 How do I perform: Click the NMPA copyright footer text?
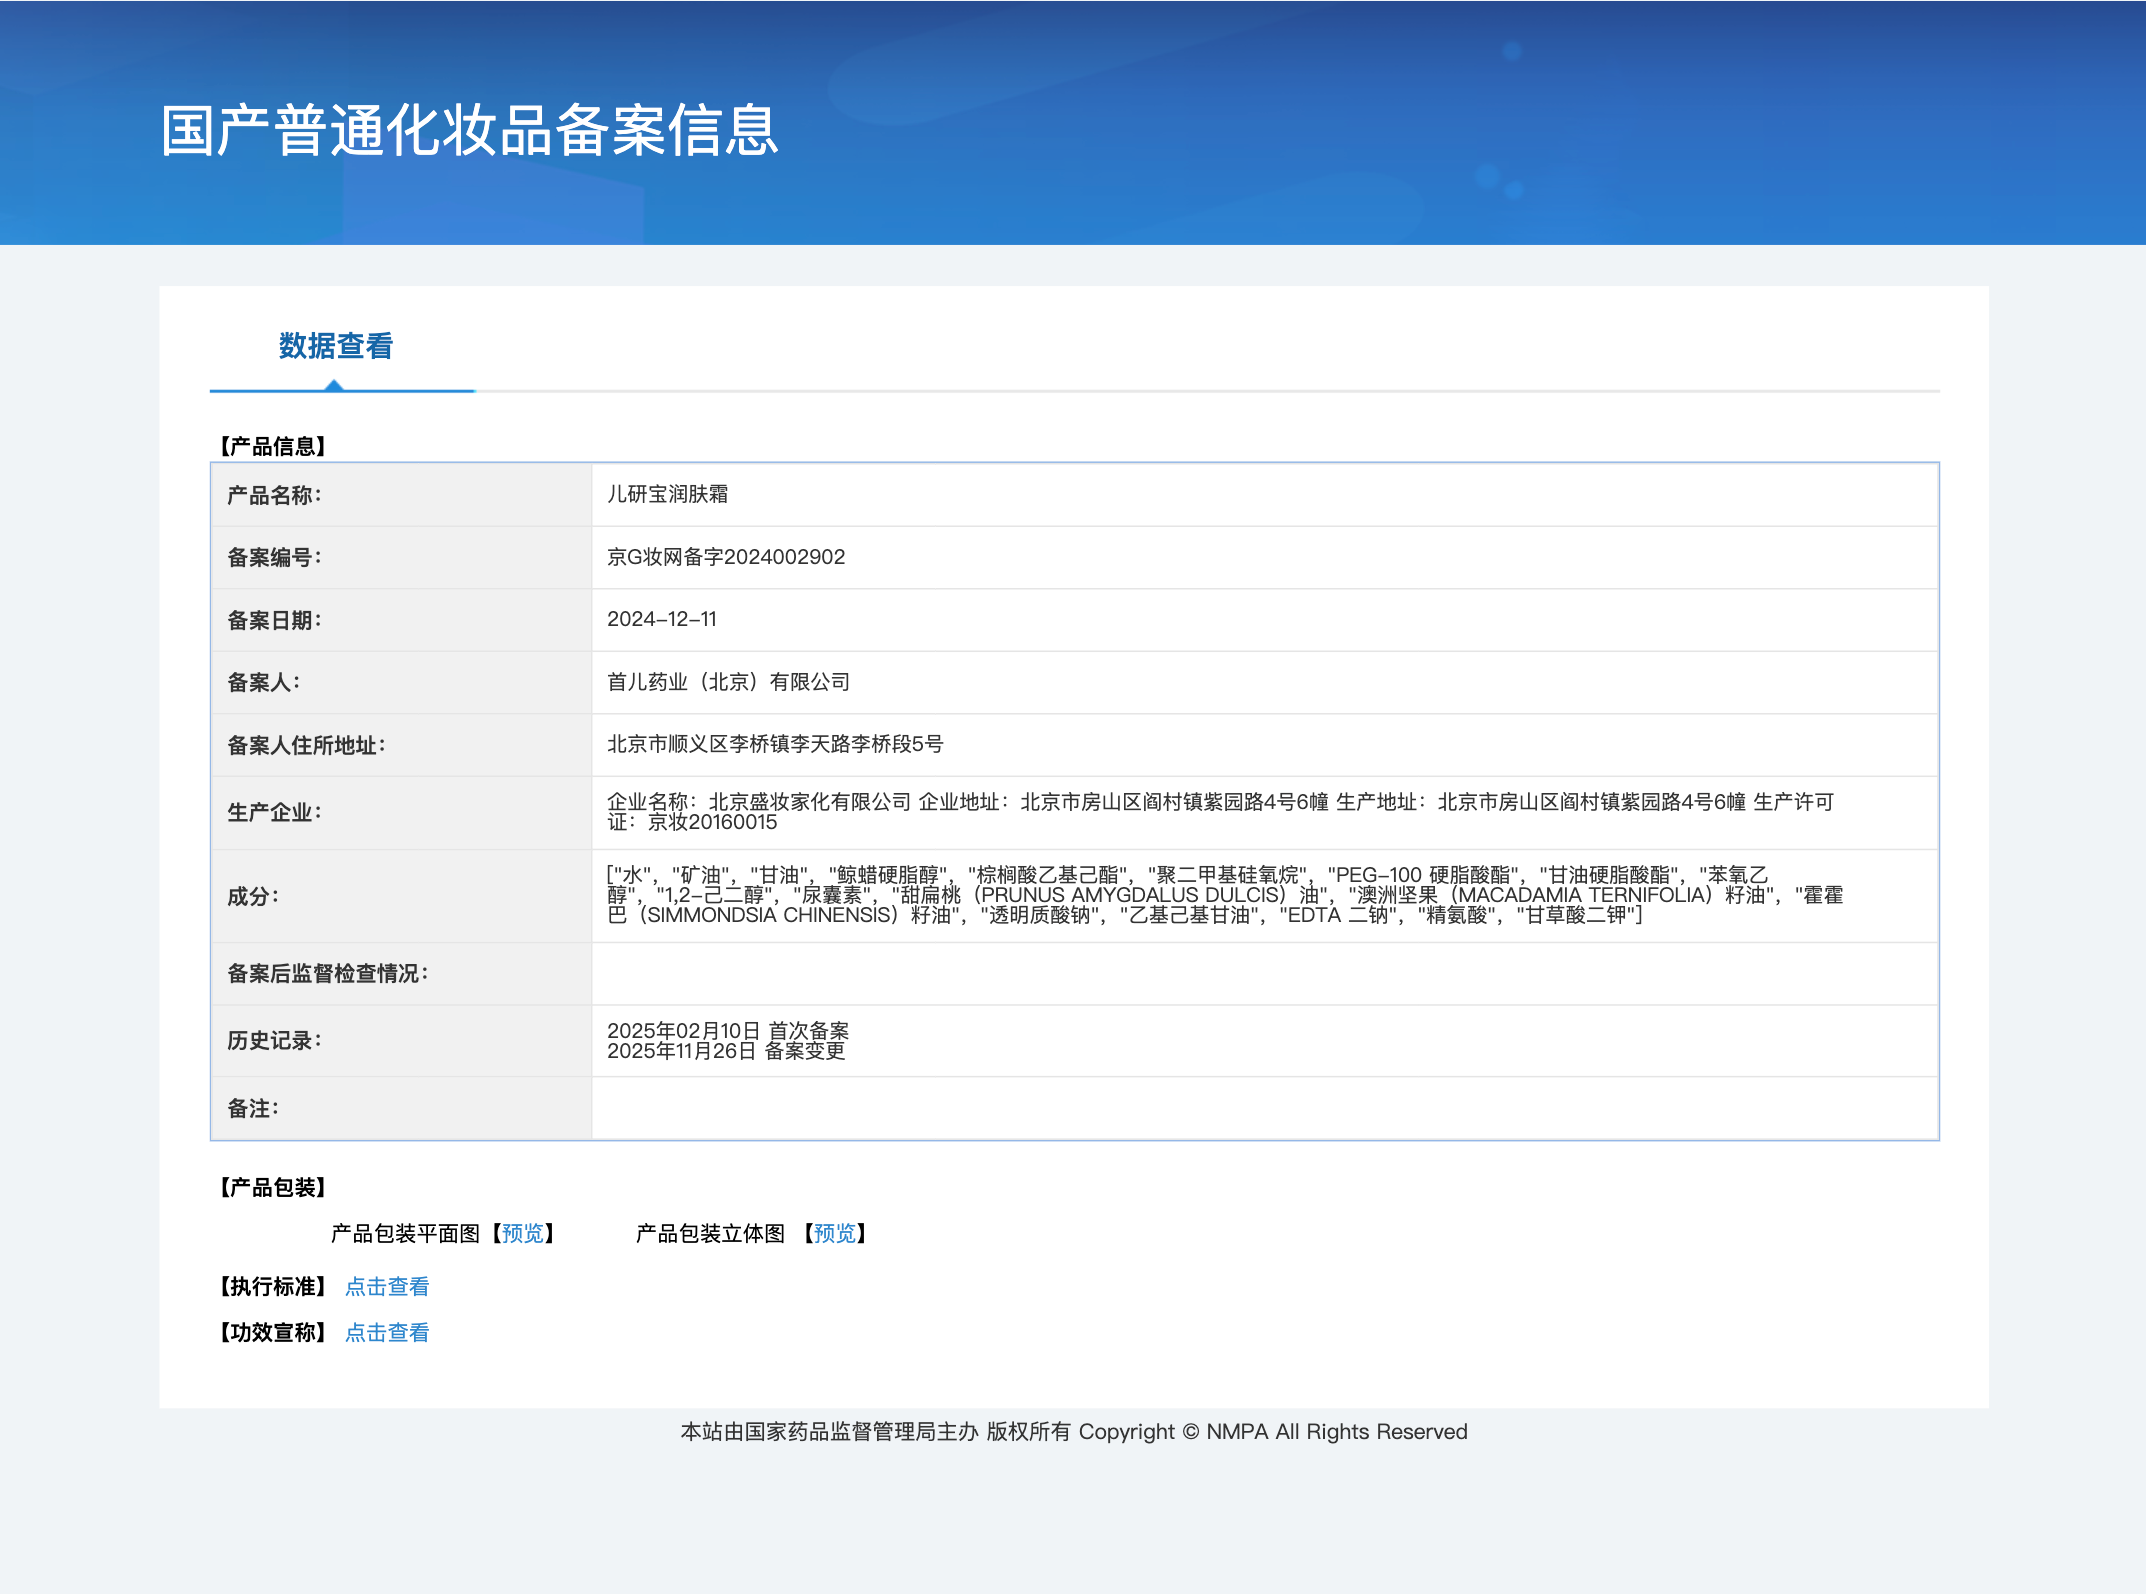tap(1073, 1431)
